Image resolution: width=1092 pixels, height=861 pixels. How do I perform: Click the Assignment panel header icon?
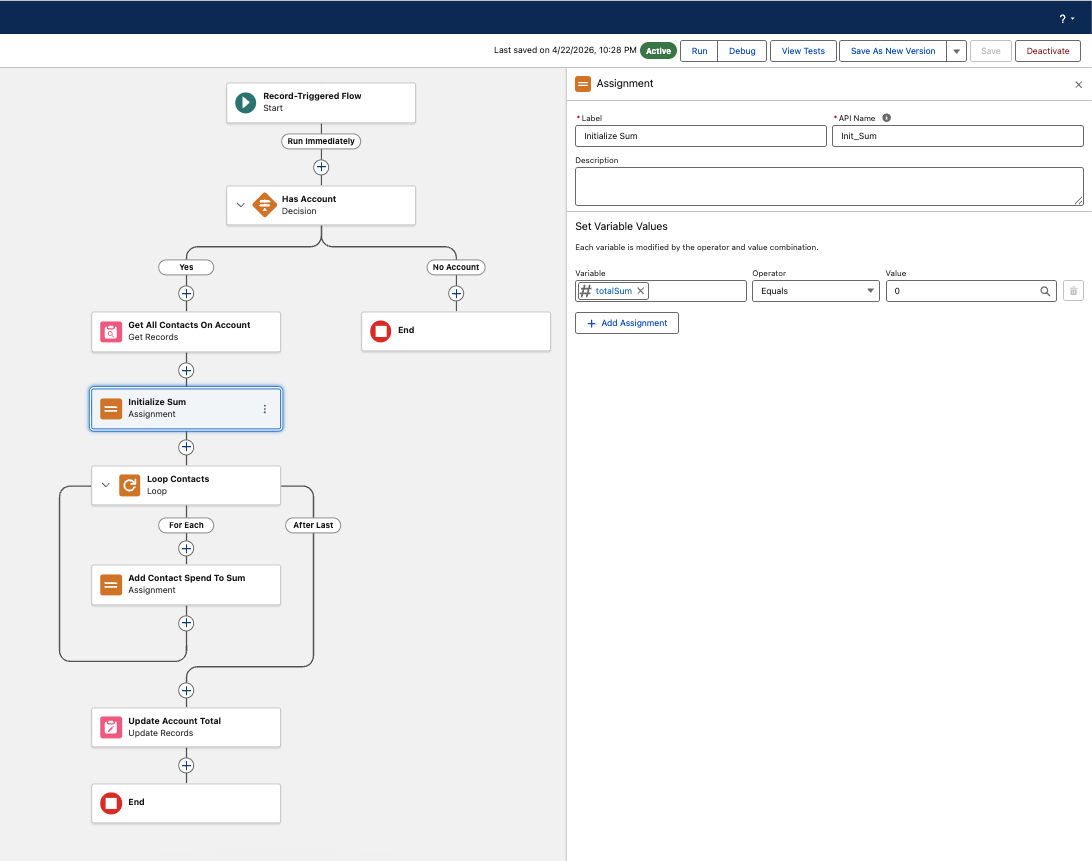583,84
